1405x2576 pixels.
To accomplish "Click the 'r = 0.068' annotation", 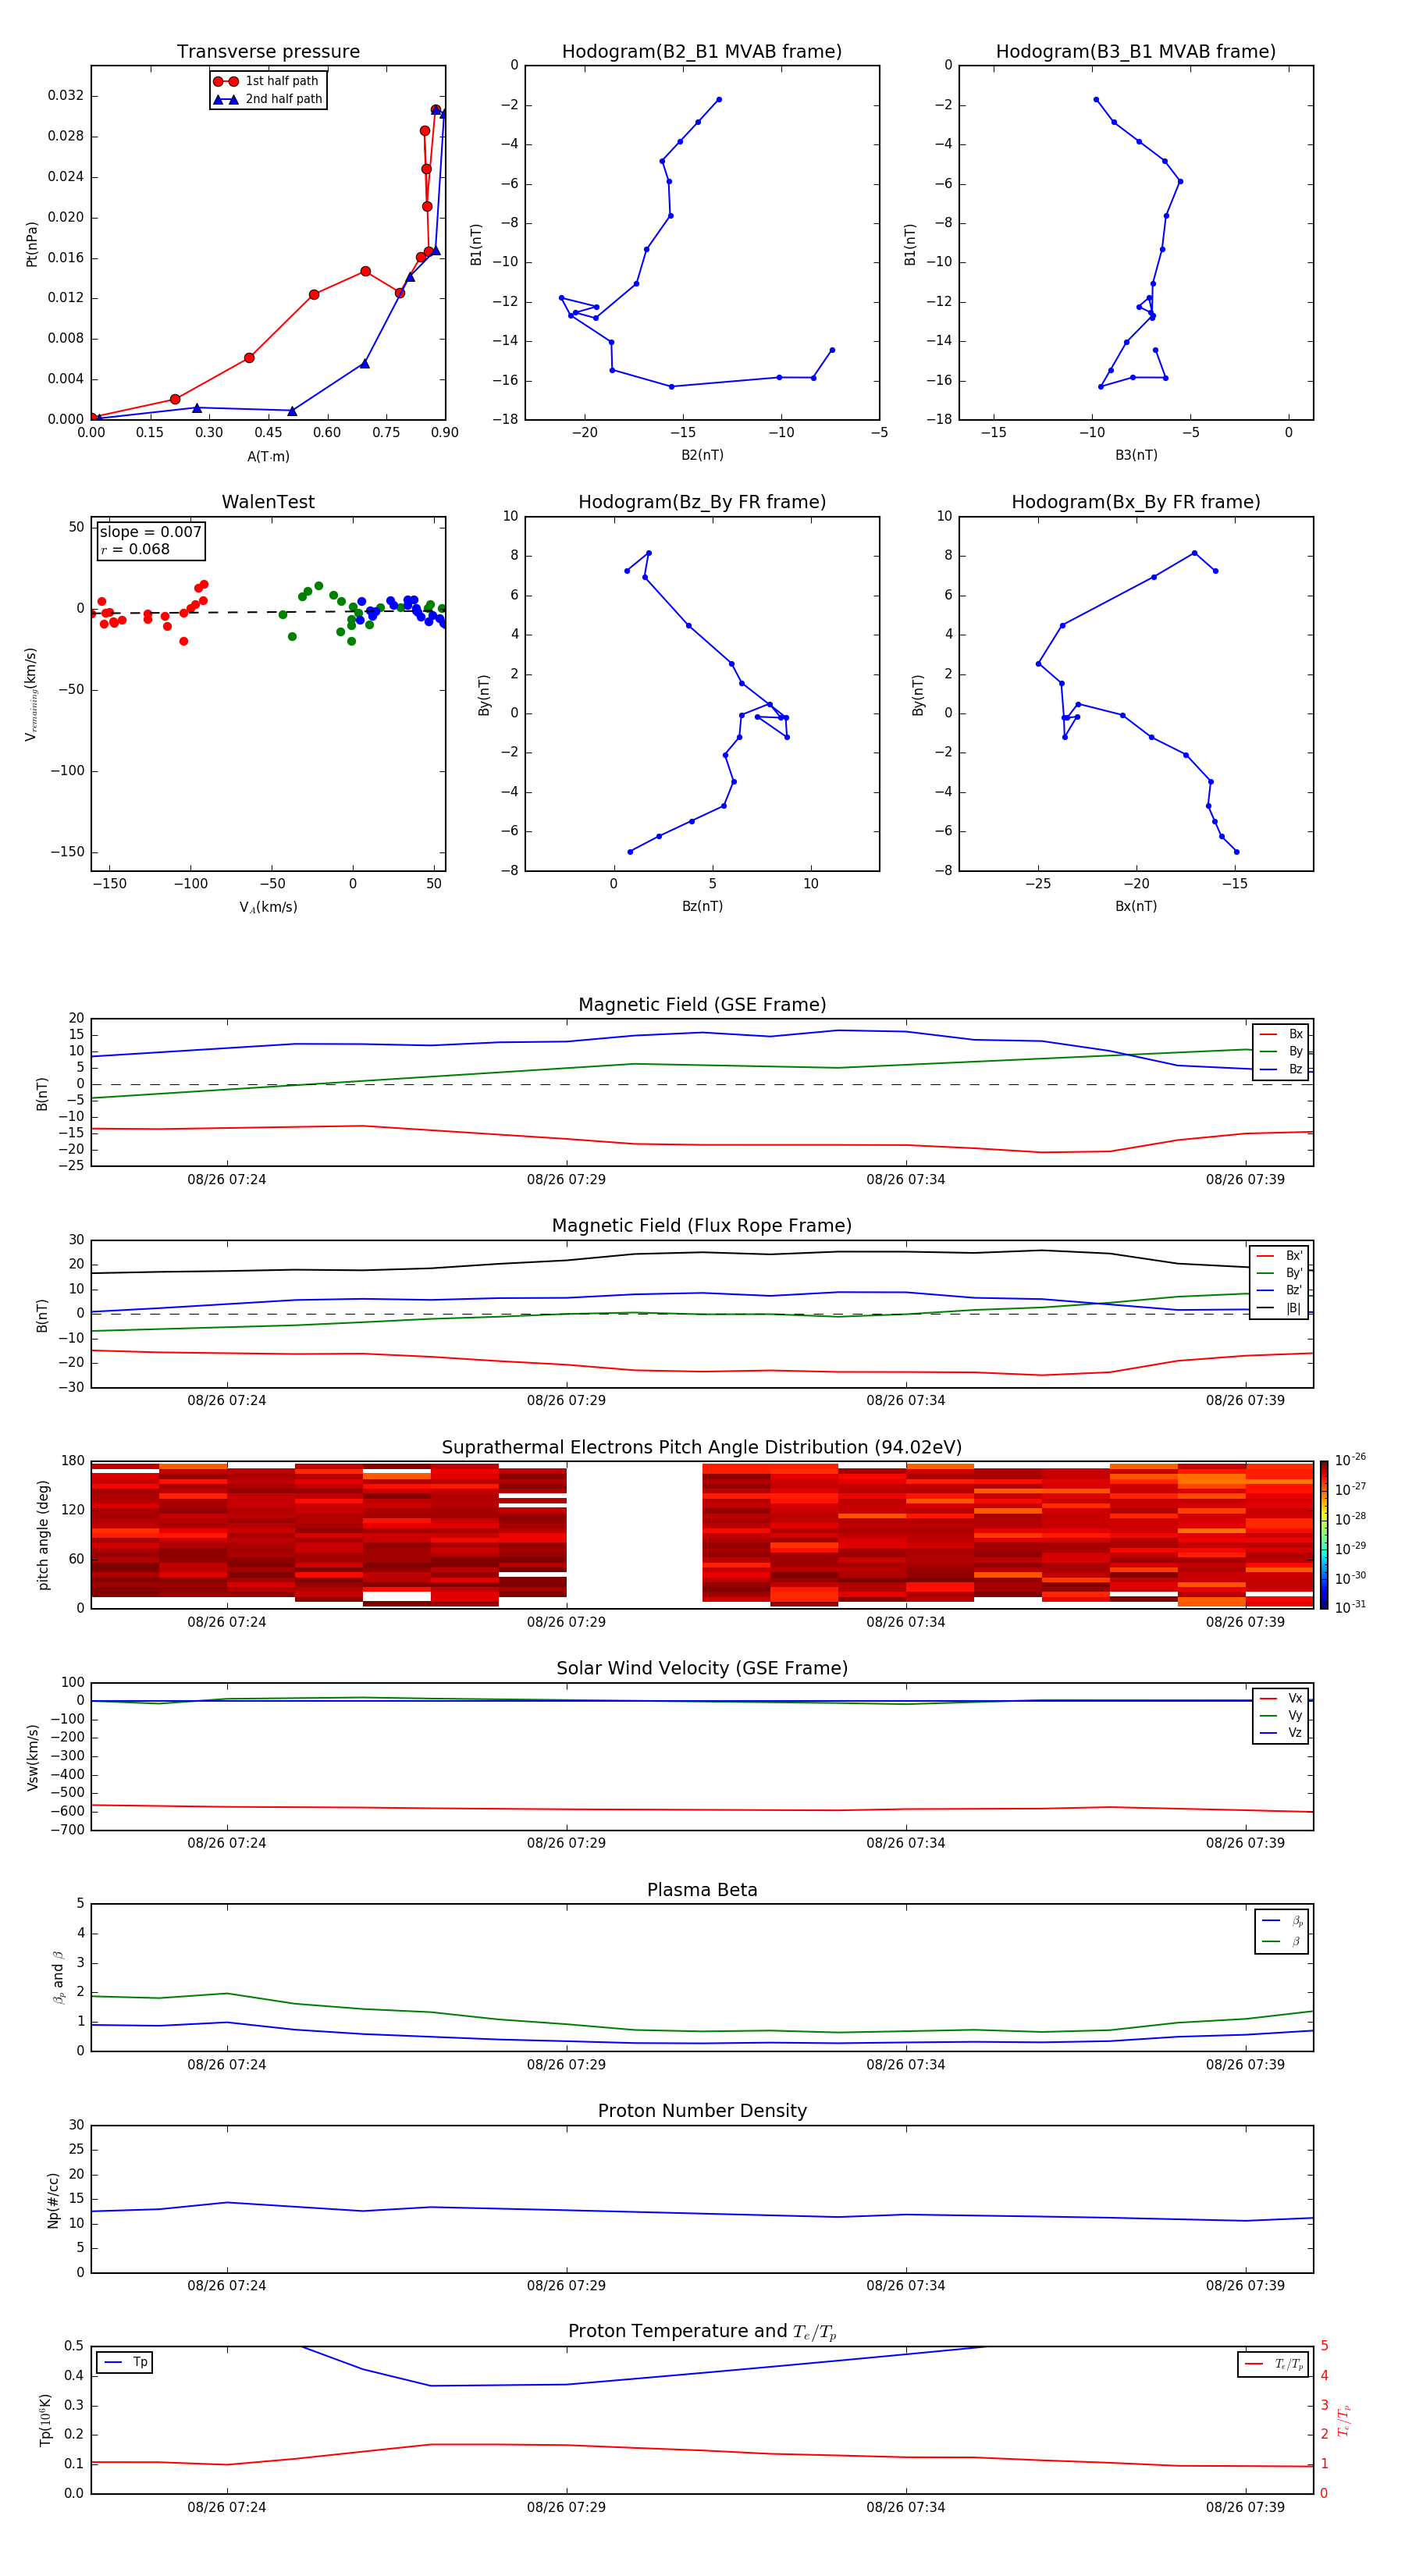I will 135,549.
